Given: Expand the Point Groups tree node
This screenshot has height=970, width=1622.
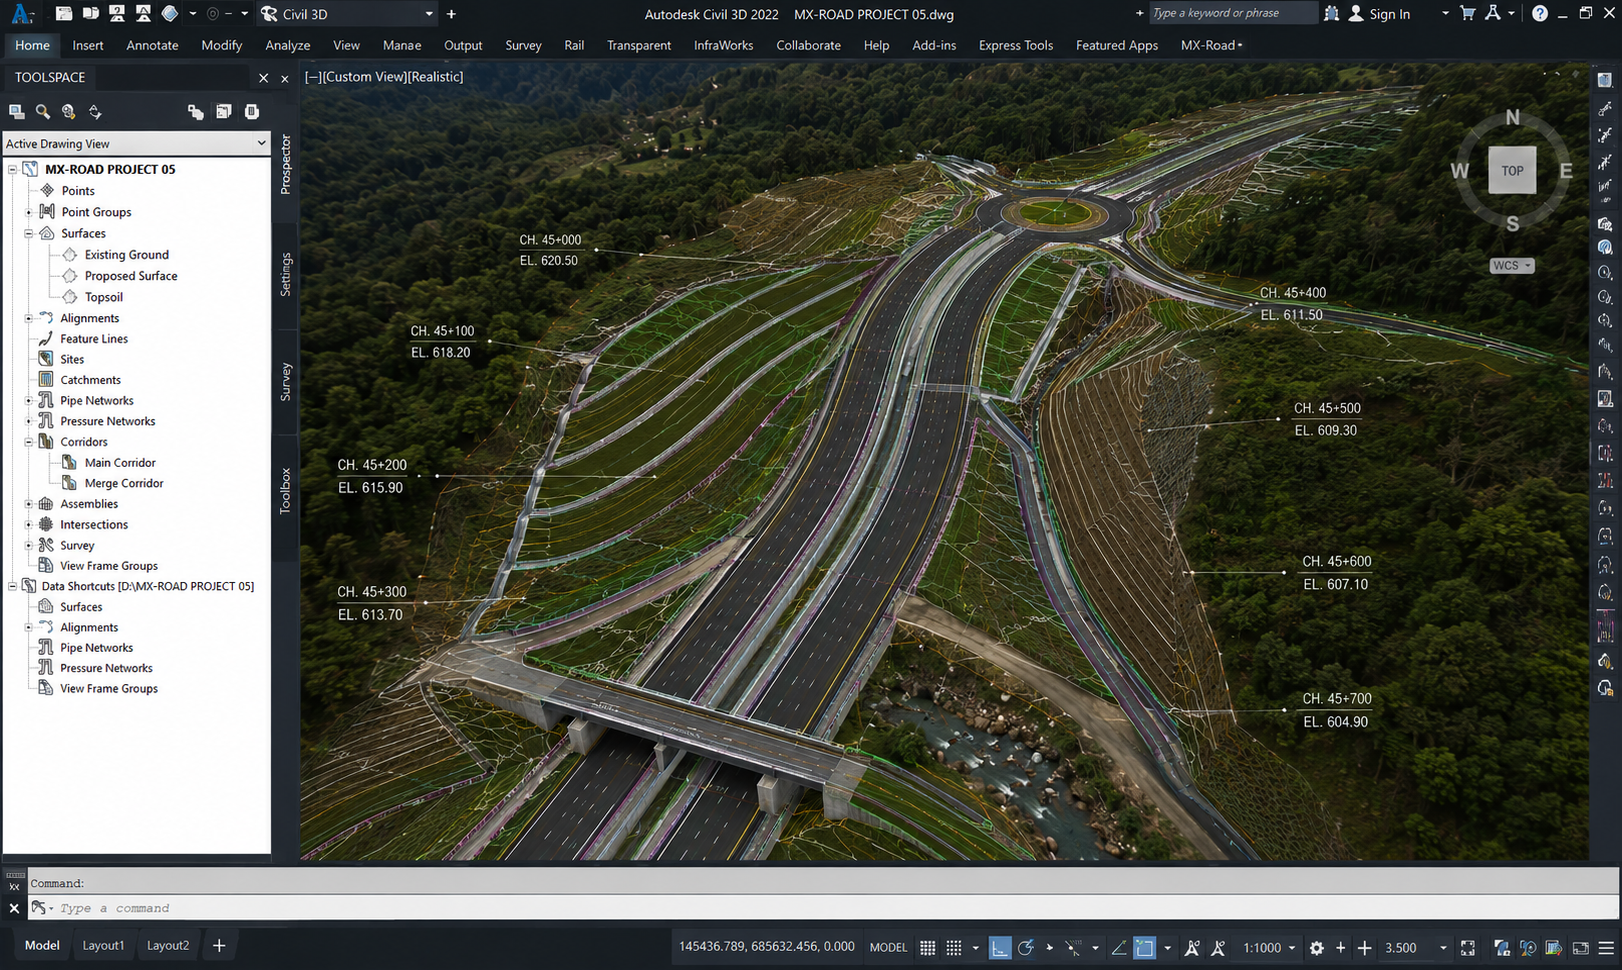Looking at the screenshot, I should click(x=29, y=212).
